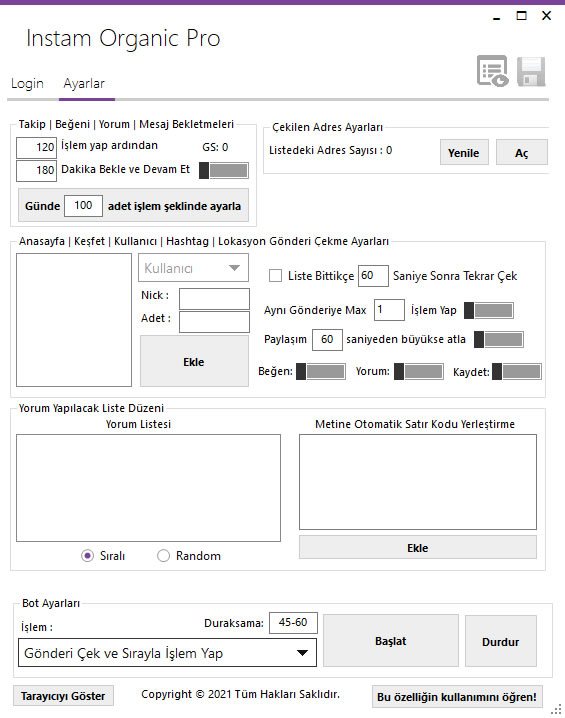Toggle the Dakika Bekle ve Devam Et switch

click(224, 170)
